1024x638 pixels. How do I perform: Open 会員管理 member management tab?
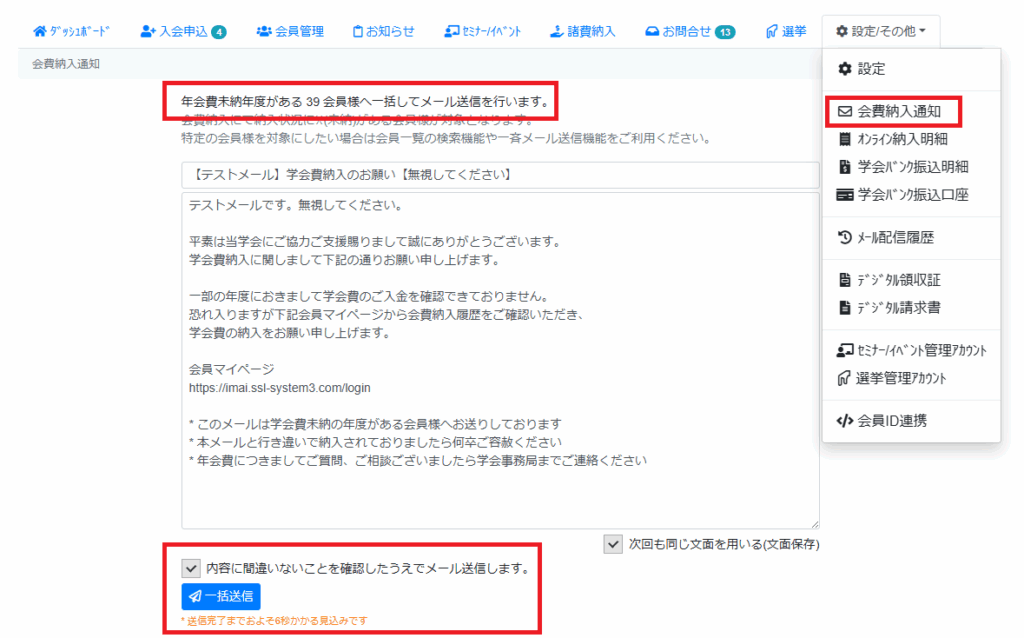pos(290,32)
